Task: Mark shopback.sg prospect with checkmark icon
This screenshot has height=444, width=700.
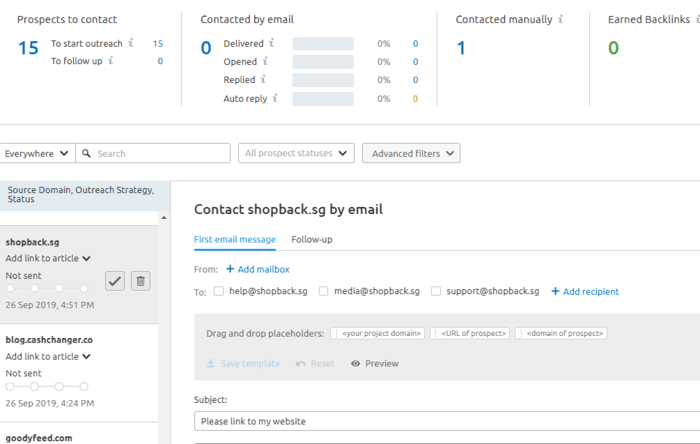Action: pyautogui.click(x=115, y=281)
